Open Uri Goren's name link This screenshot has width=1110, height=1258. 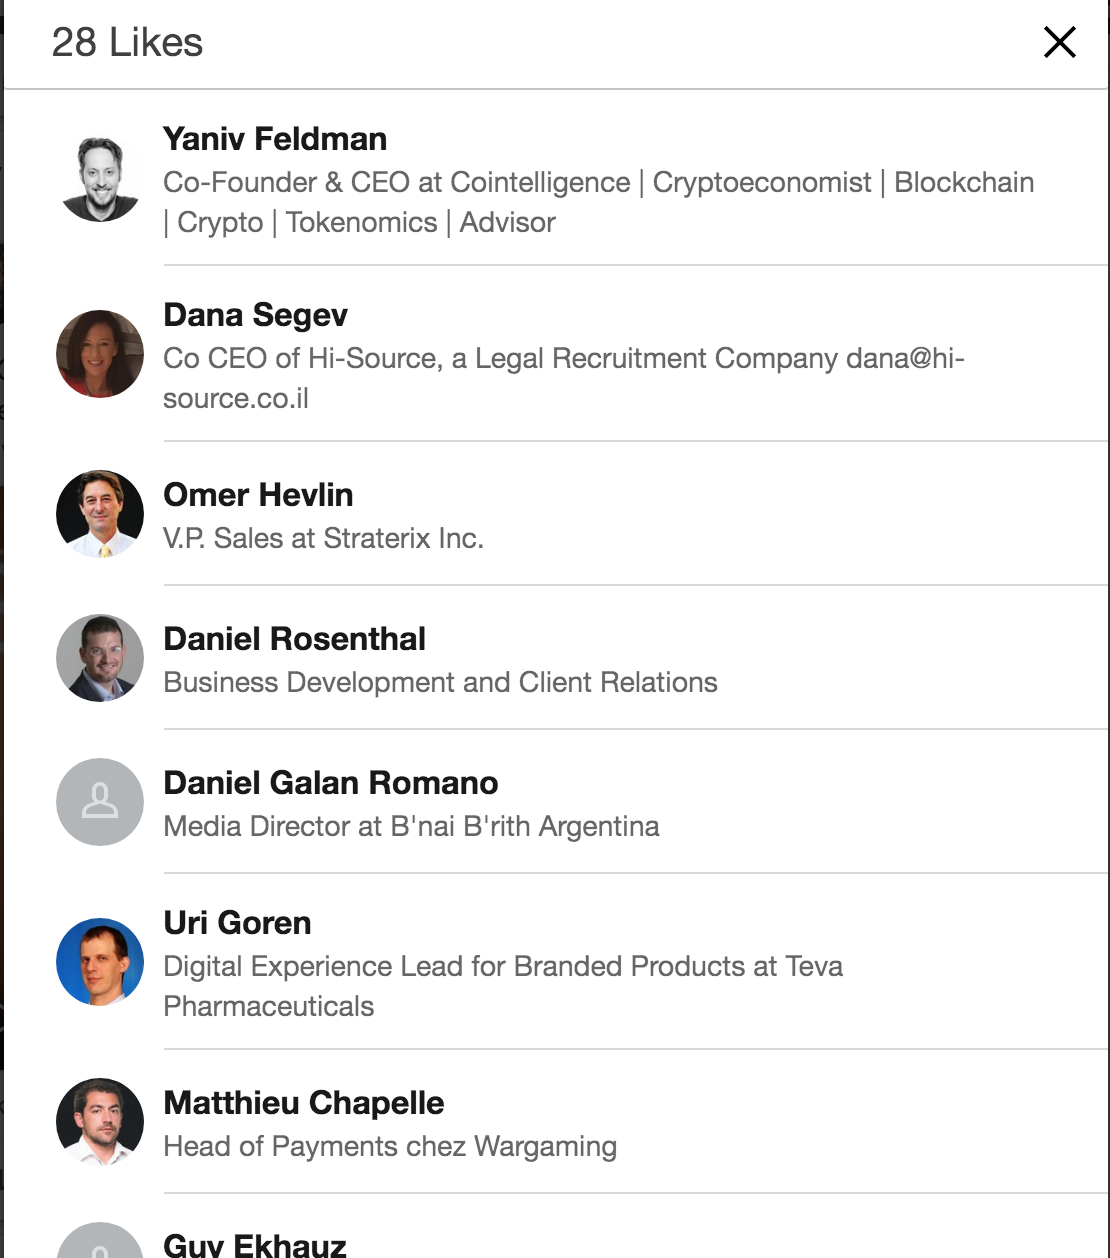coord(238,923)
